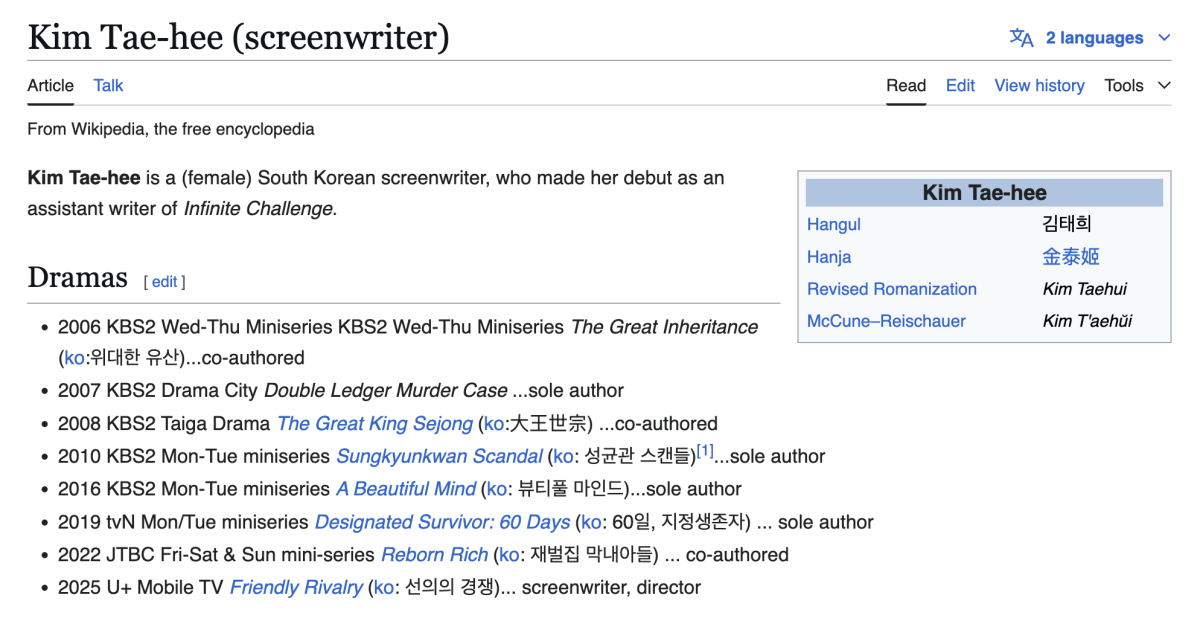Open the View history tab
The height and width of the screenshot is (621, 1200).
tap(1039, 85)
